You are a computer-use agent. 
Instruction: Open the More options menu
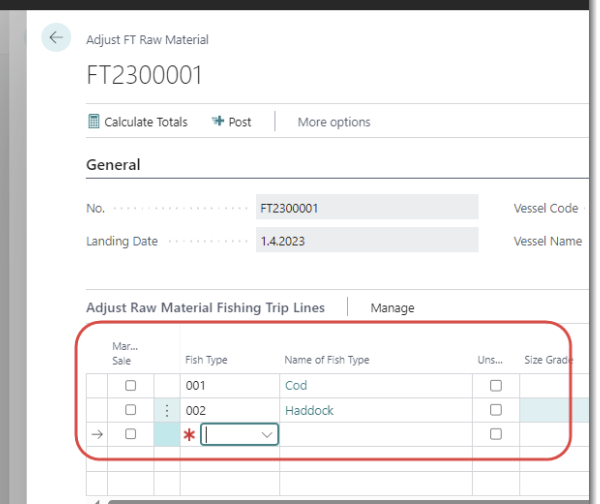(x=334, y=122)
